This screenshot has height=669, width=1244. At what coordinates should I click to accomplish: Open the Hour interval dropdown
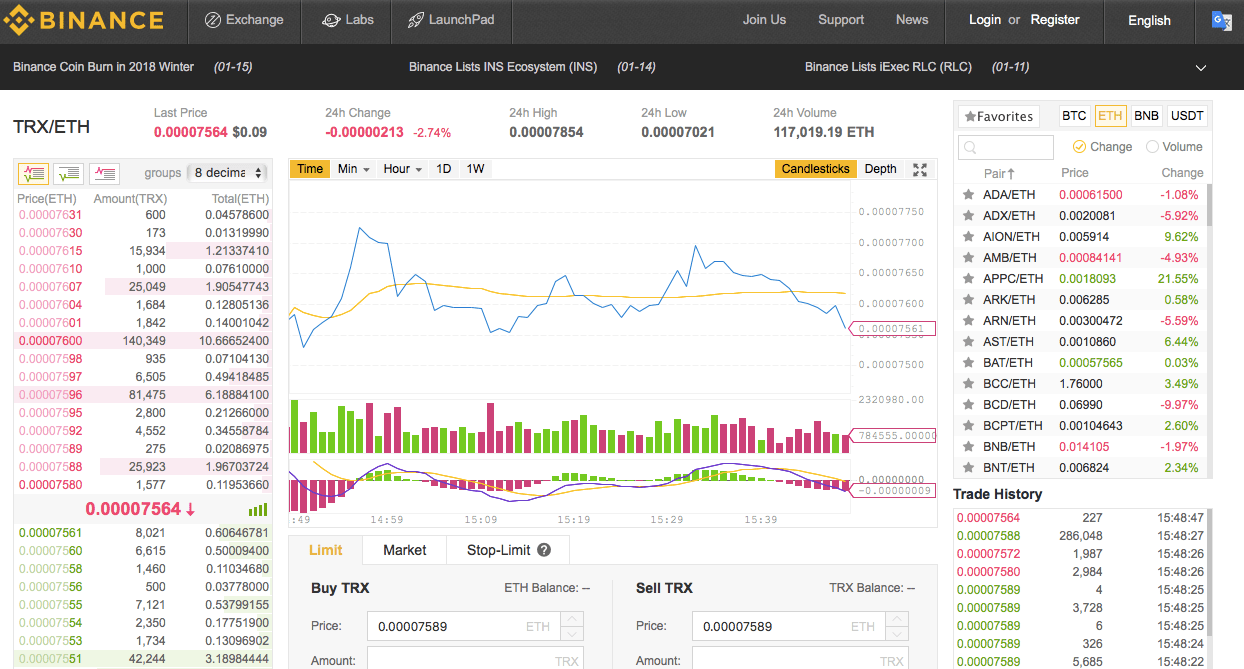(403, 169)
